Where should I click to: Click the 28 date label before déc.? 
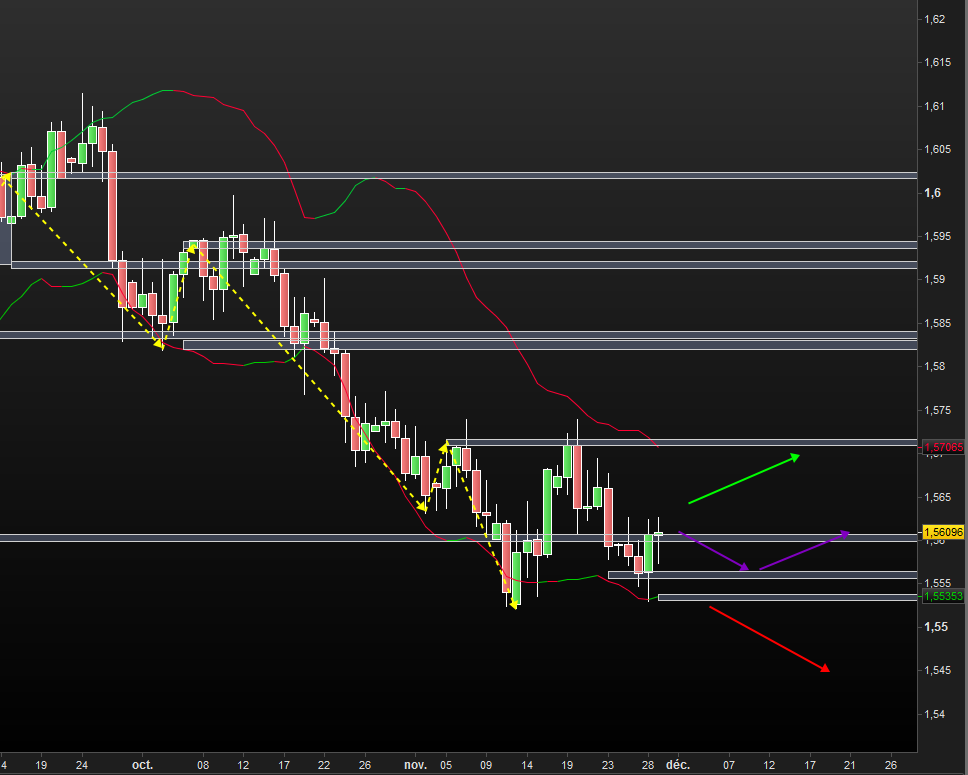click(648, 765)
